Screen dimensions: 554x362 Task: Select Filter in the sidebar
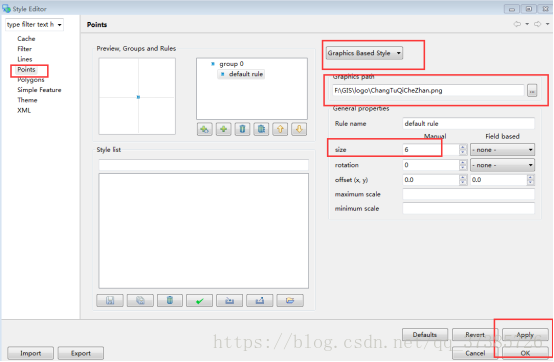(24, 49)
